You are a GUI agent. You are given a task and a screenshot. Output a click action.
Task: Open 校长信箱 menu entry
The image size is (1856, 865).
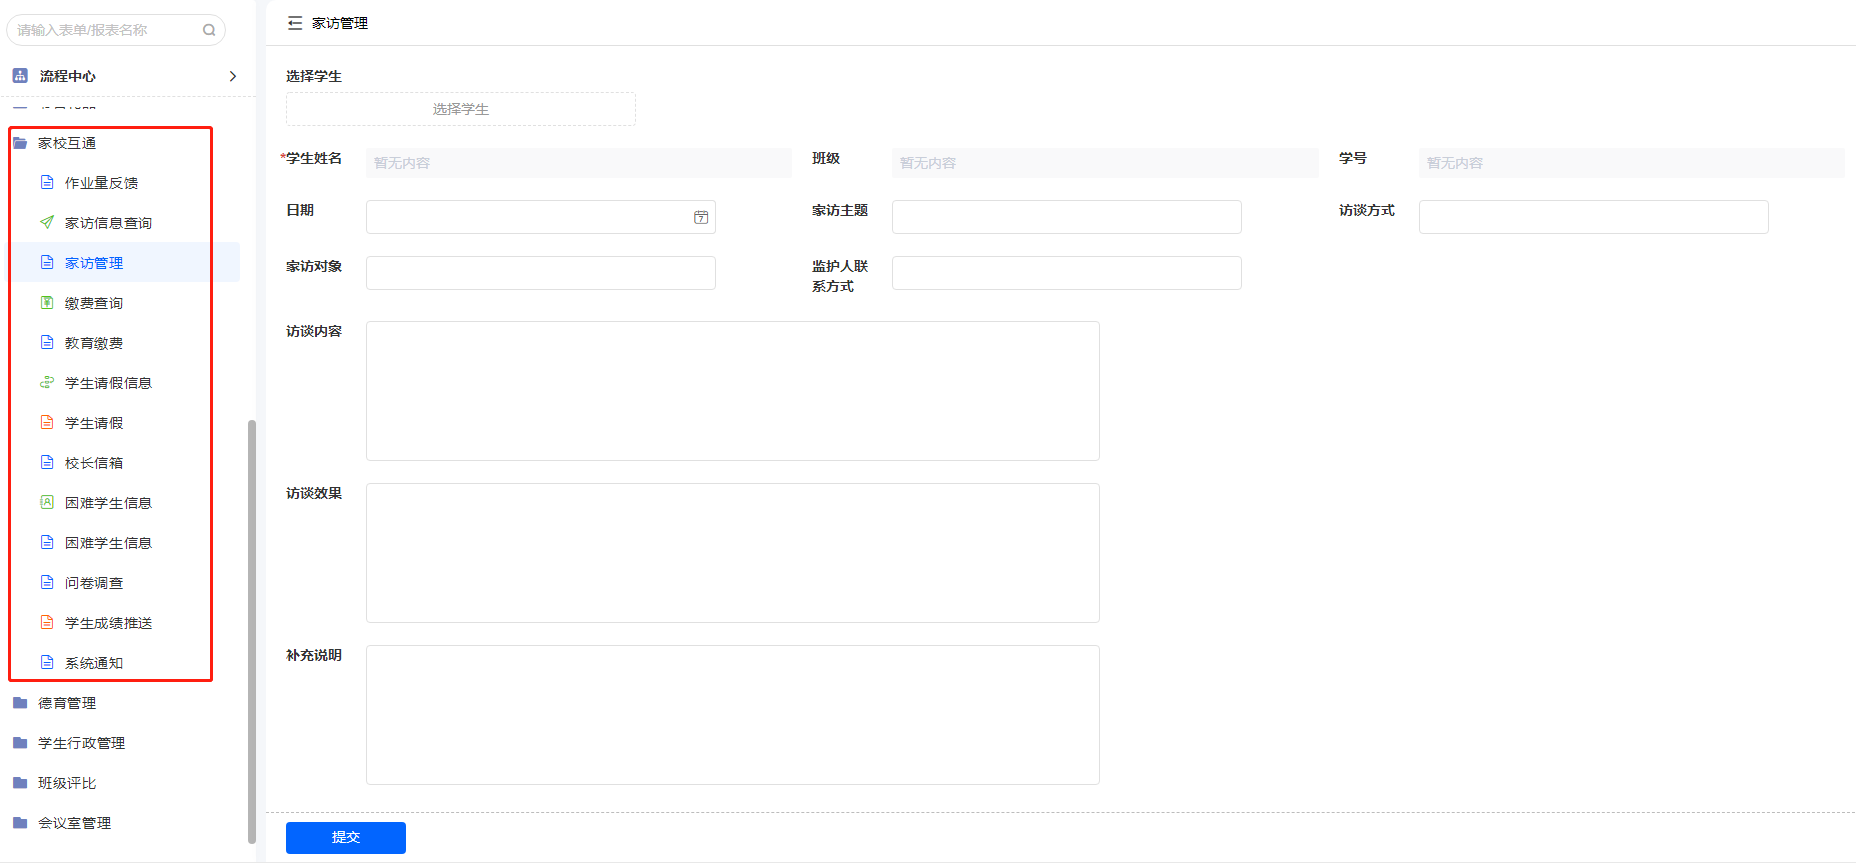click(94, 463)
